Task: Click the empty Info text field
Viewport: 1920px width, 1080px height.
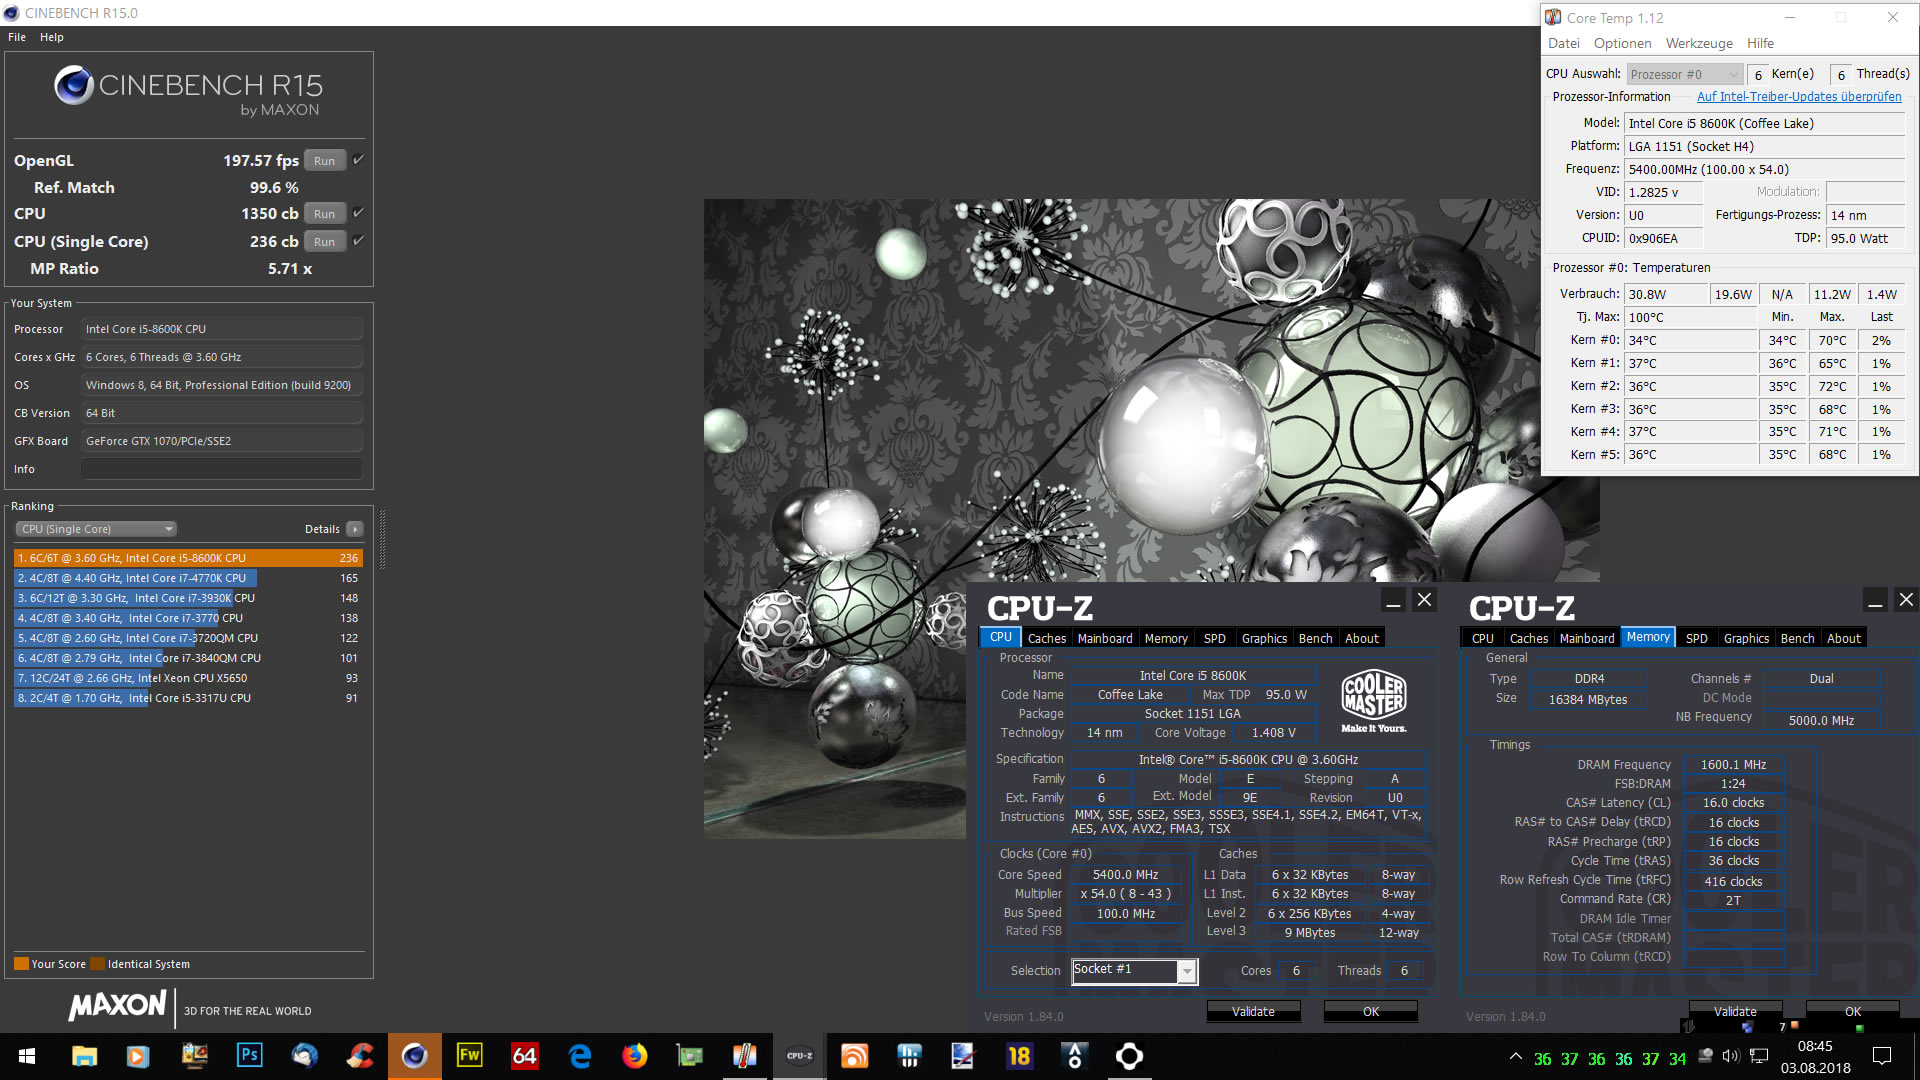Action: (221, 469)
